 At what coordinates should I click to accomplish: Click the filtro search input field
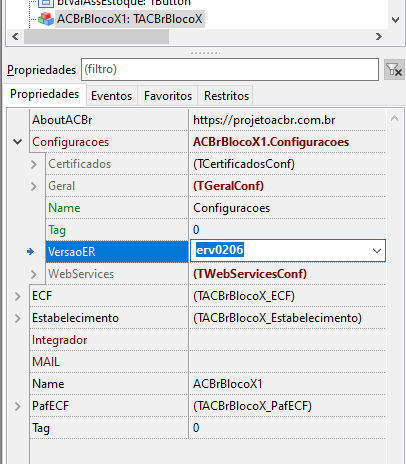tap(230, 69)
